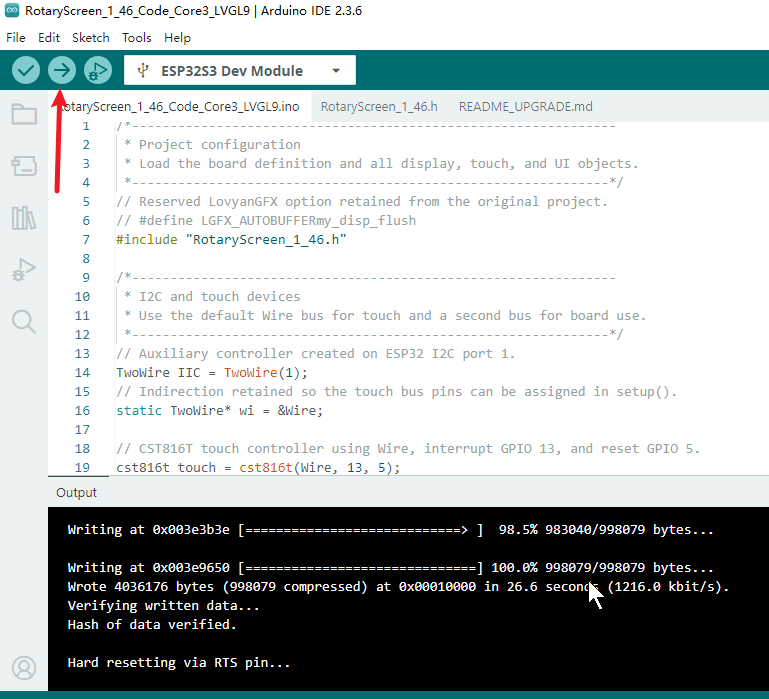This screenshot has width=769, height=699.
Task: Open the user account profile icon
Action: coord(24,668)
